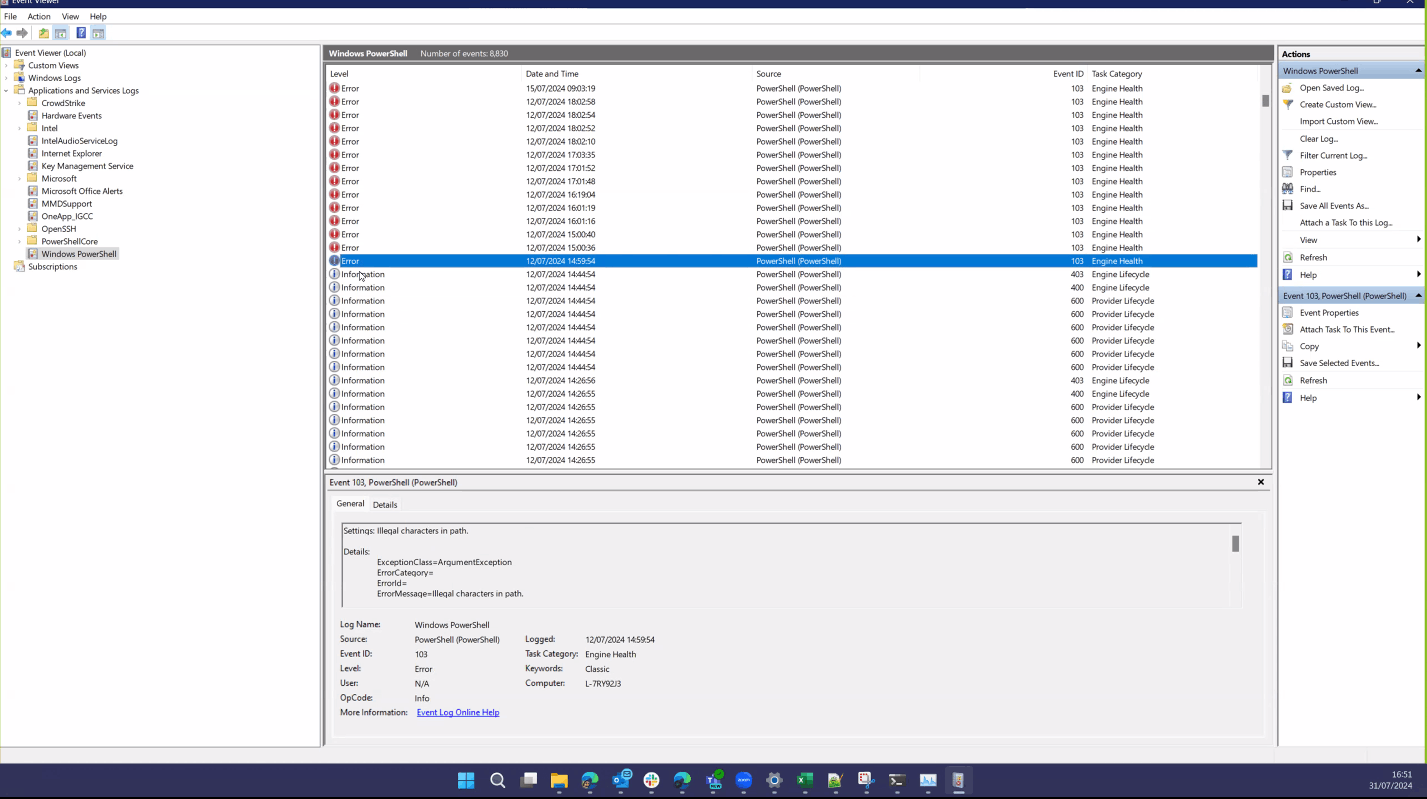
Task: Select the PowerShellCore tree item
Action: (70, 241)
